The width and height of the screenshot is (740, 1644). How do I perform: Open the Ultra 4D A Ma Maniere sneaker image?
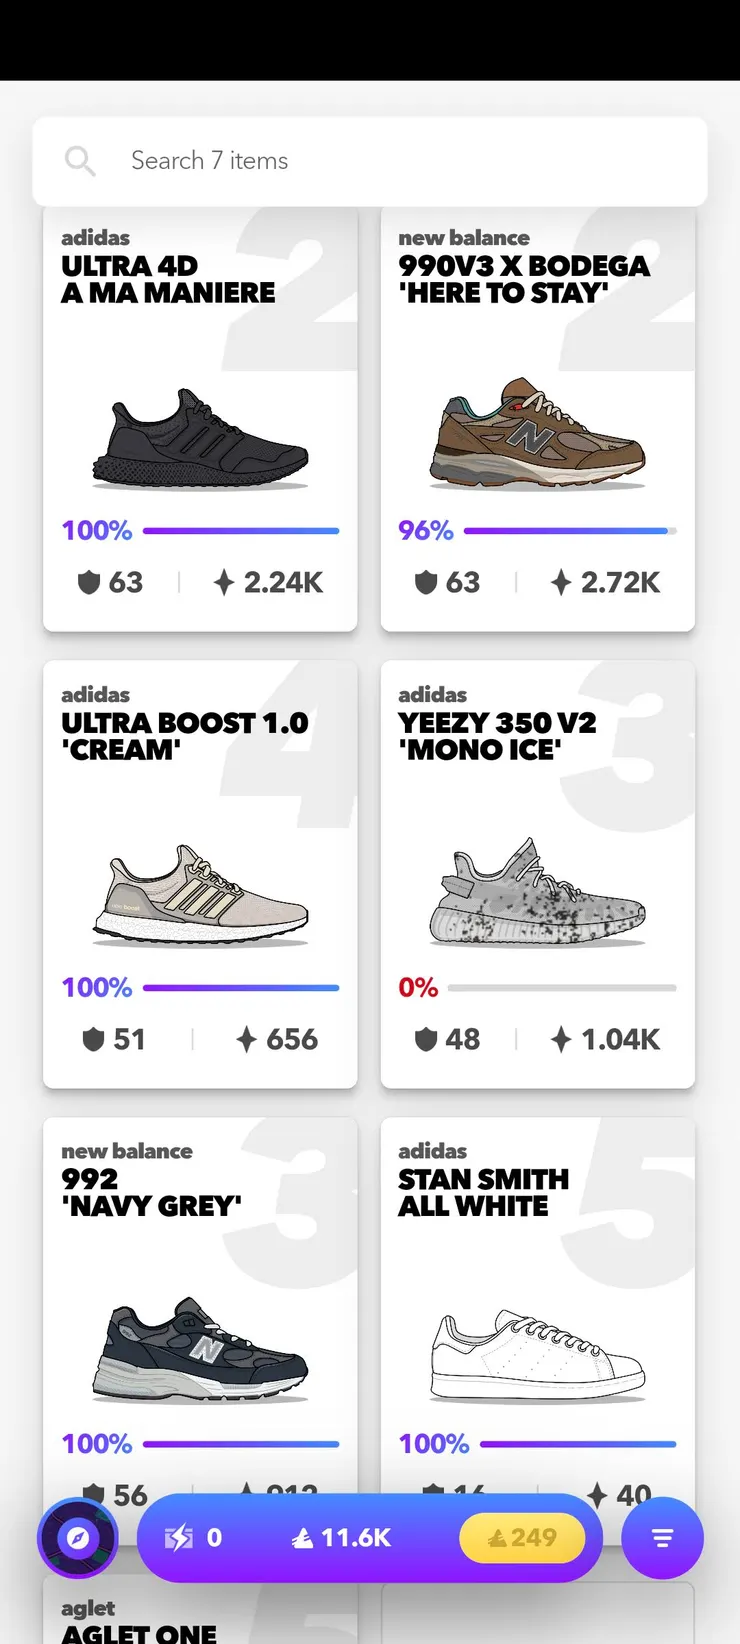point(200,440)
